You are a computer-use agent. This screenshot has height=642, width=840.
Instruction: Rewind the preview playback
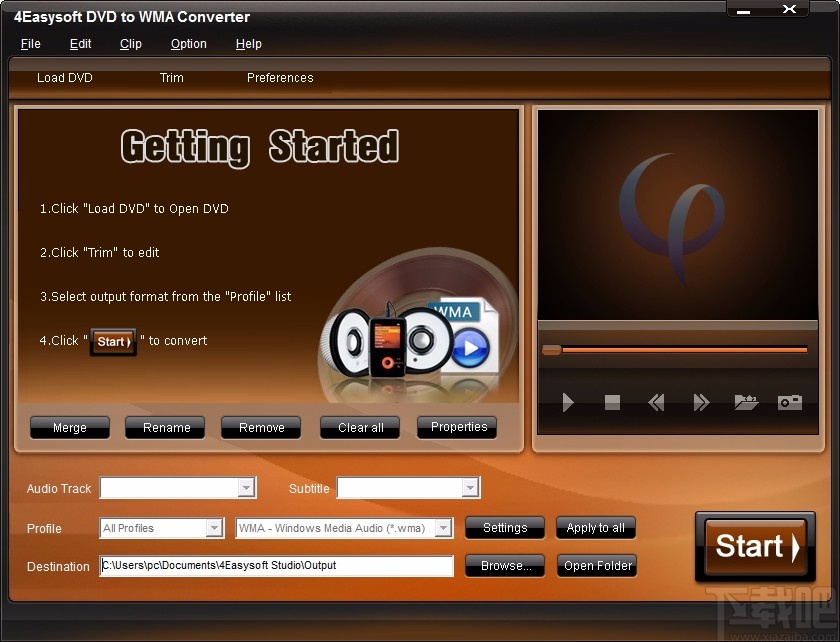coord(656,402)
